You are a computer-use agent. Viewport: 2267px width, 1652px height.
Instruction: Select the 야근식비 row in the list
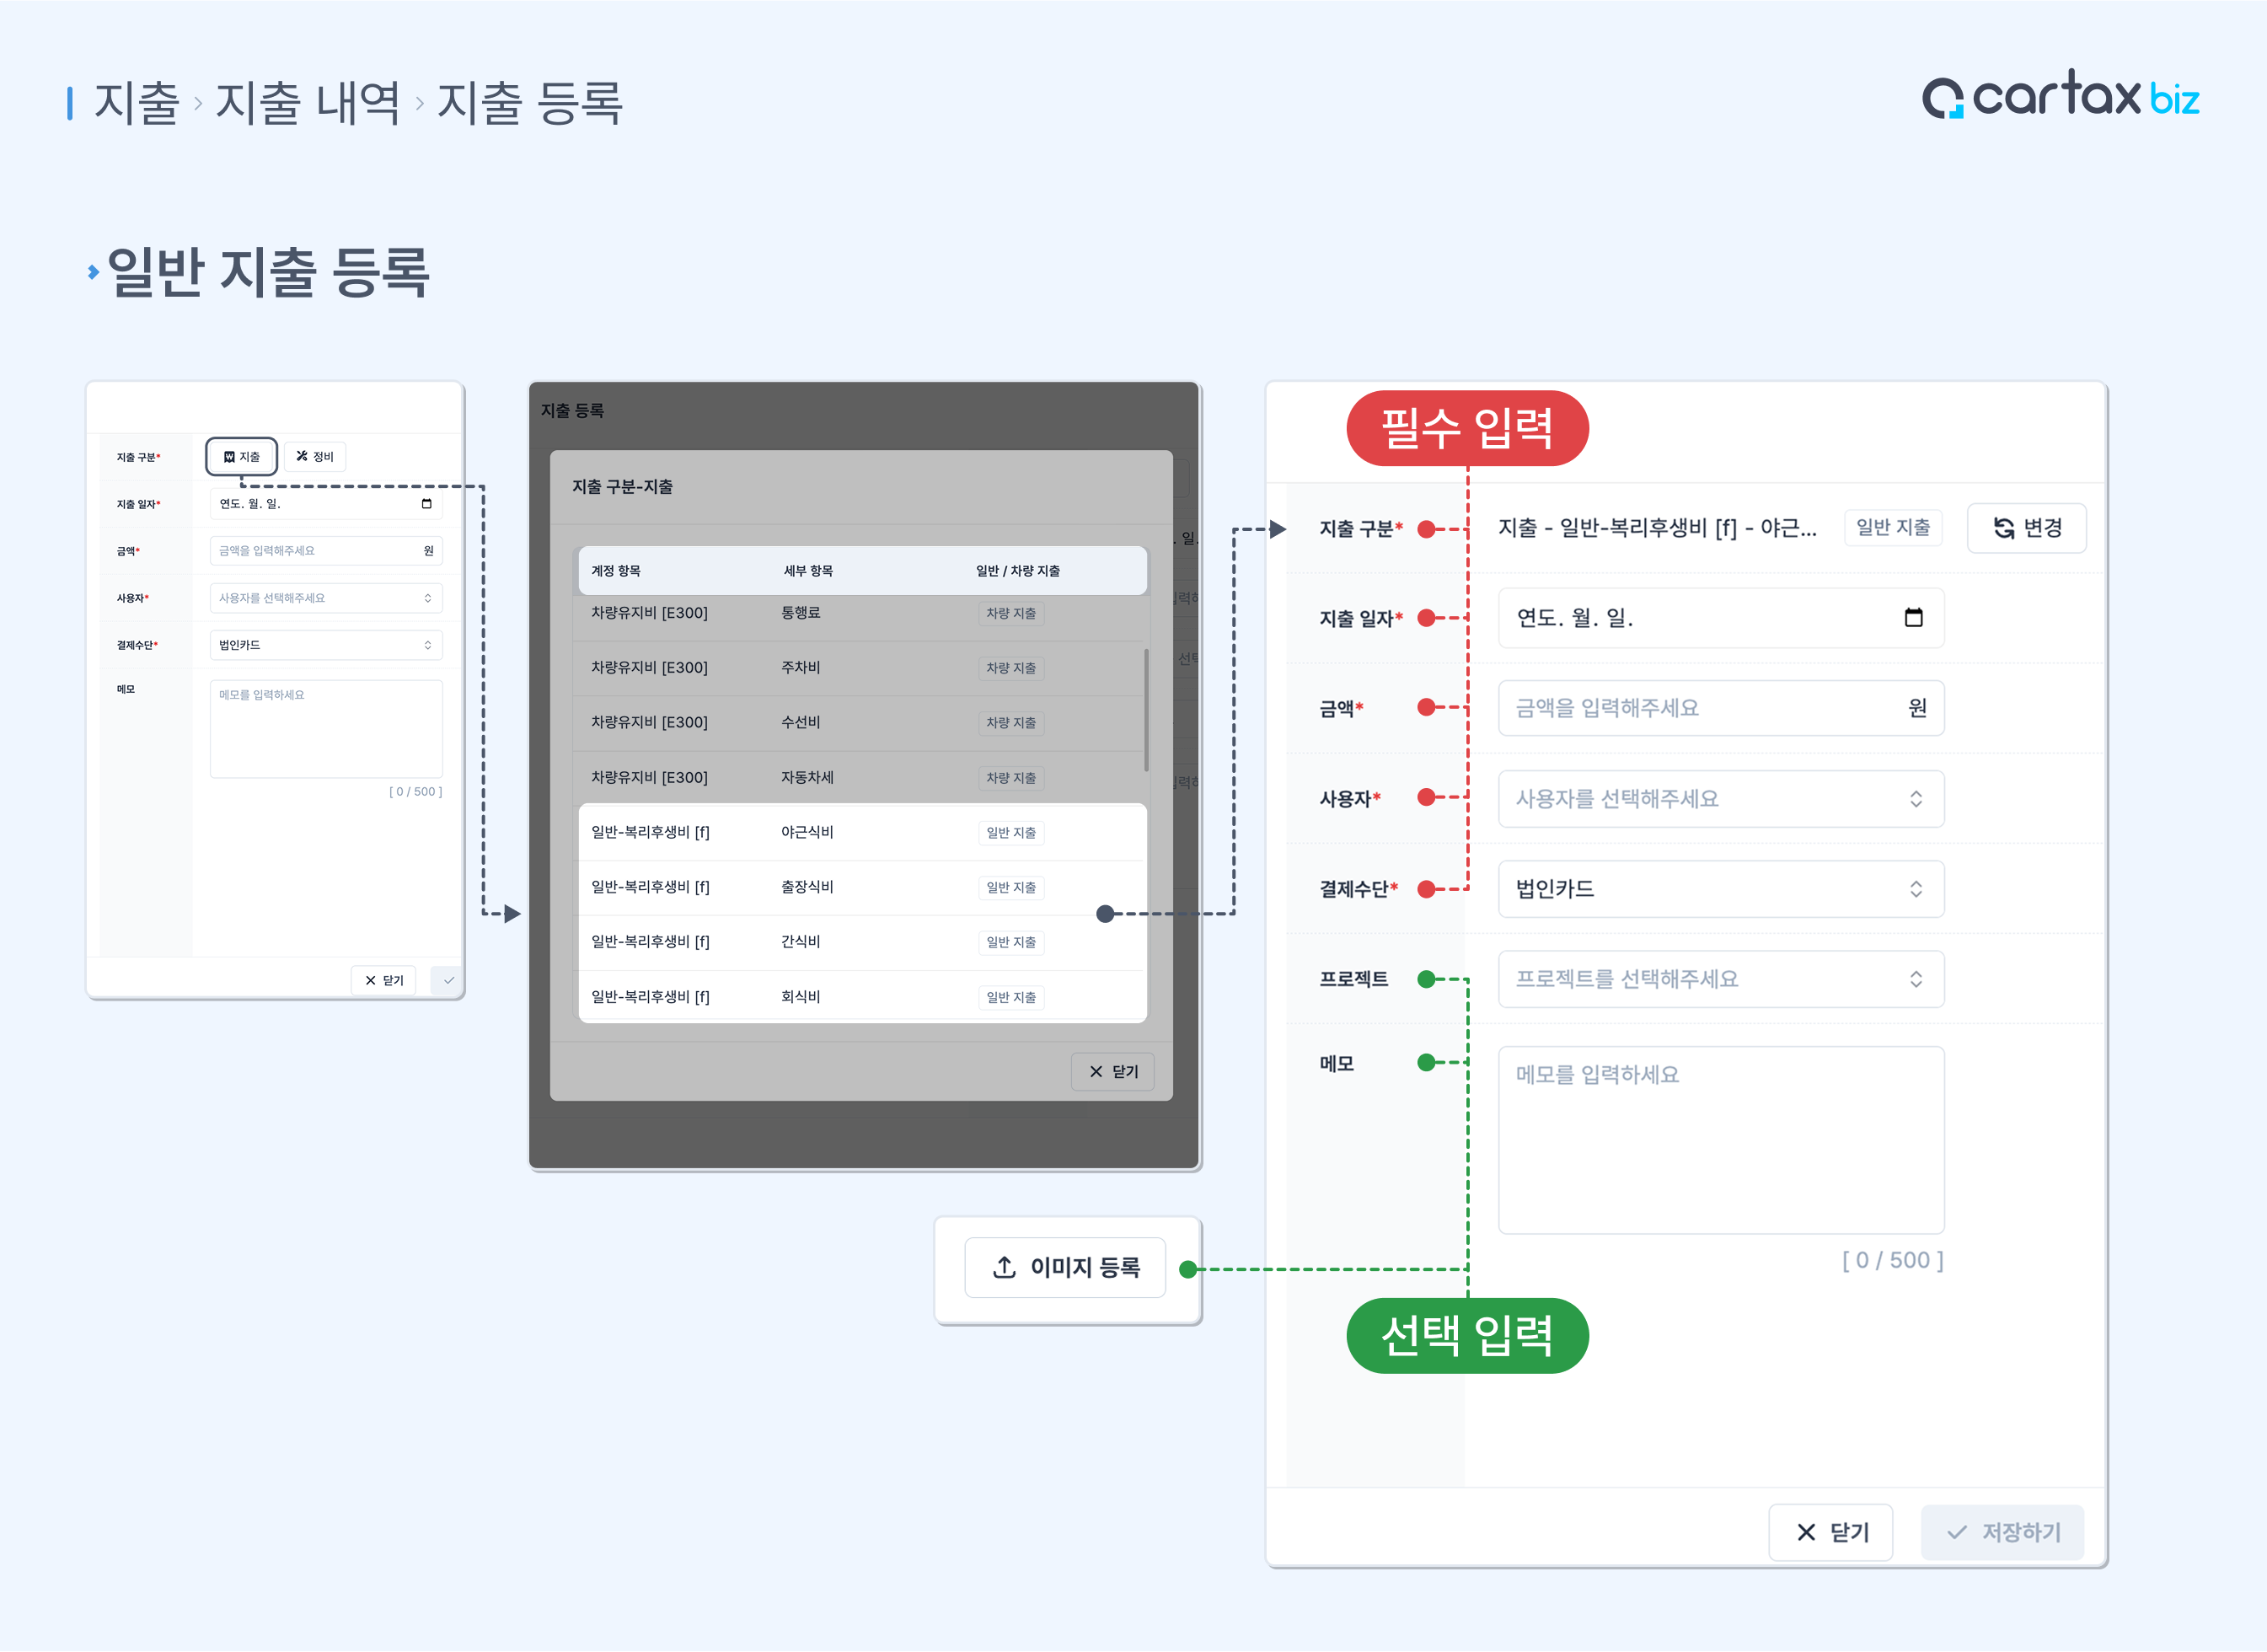pos(862,832)
